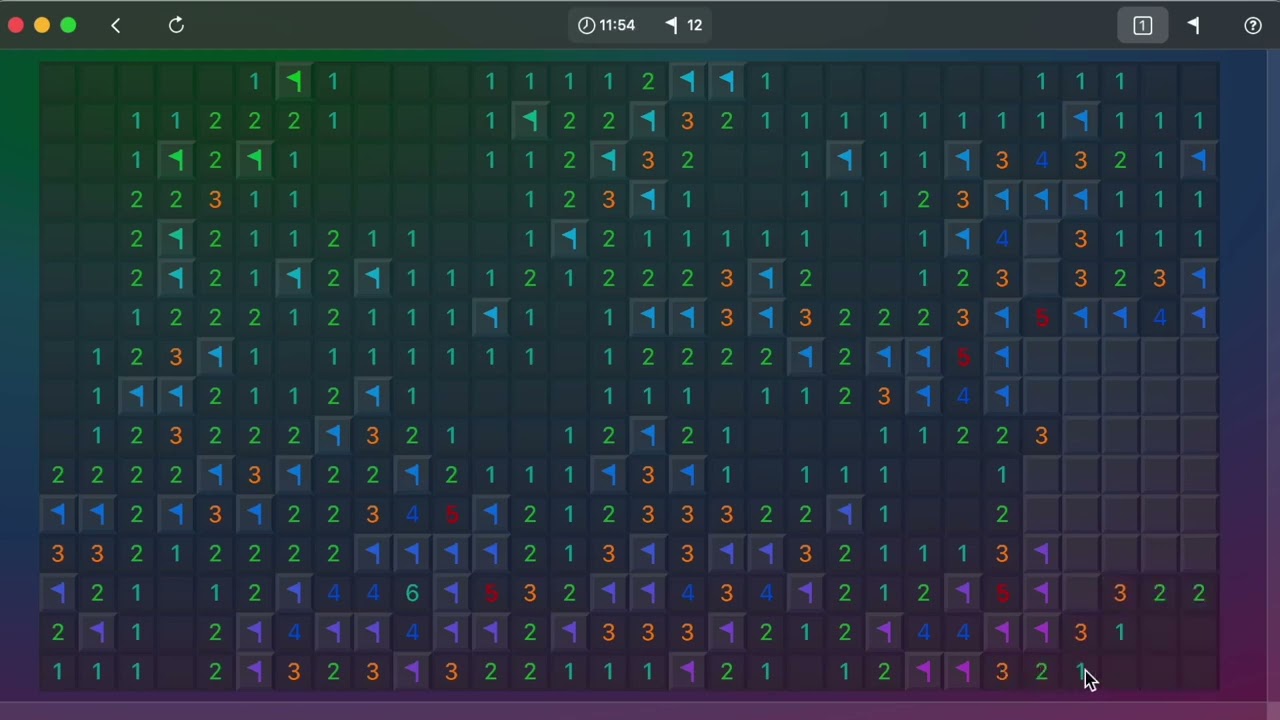Click the red 5 right of blue 4 in row twelve
Viewport: 1280px width, 720px height.
(451, 514)
